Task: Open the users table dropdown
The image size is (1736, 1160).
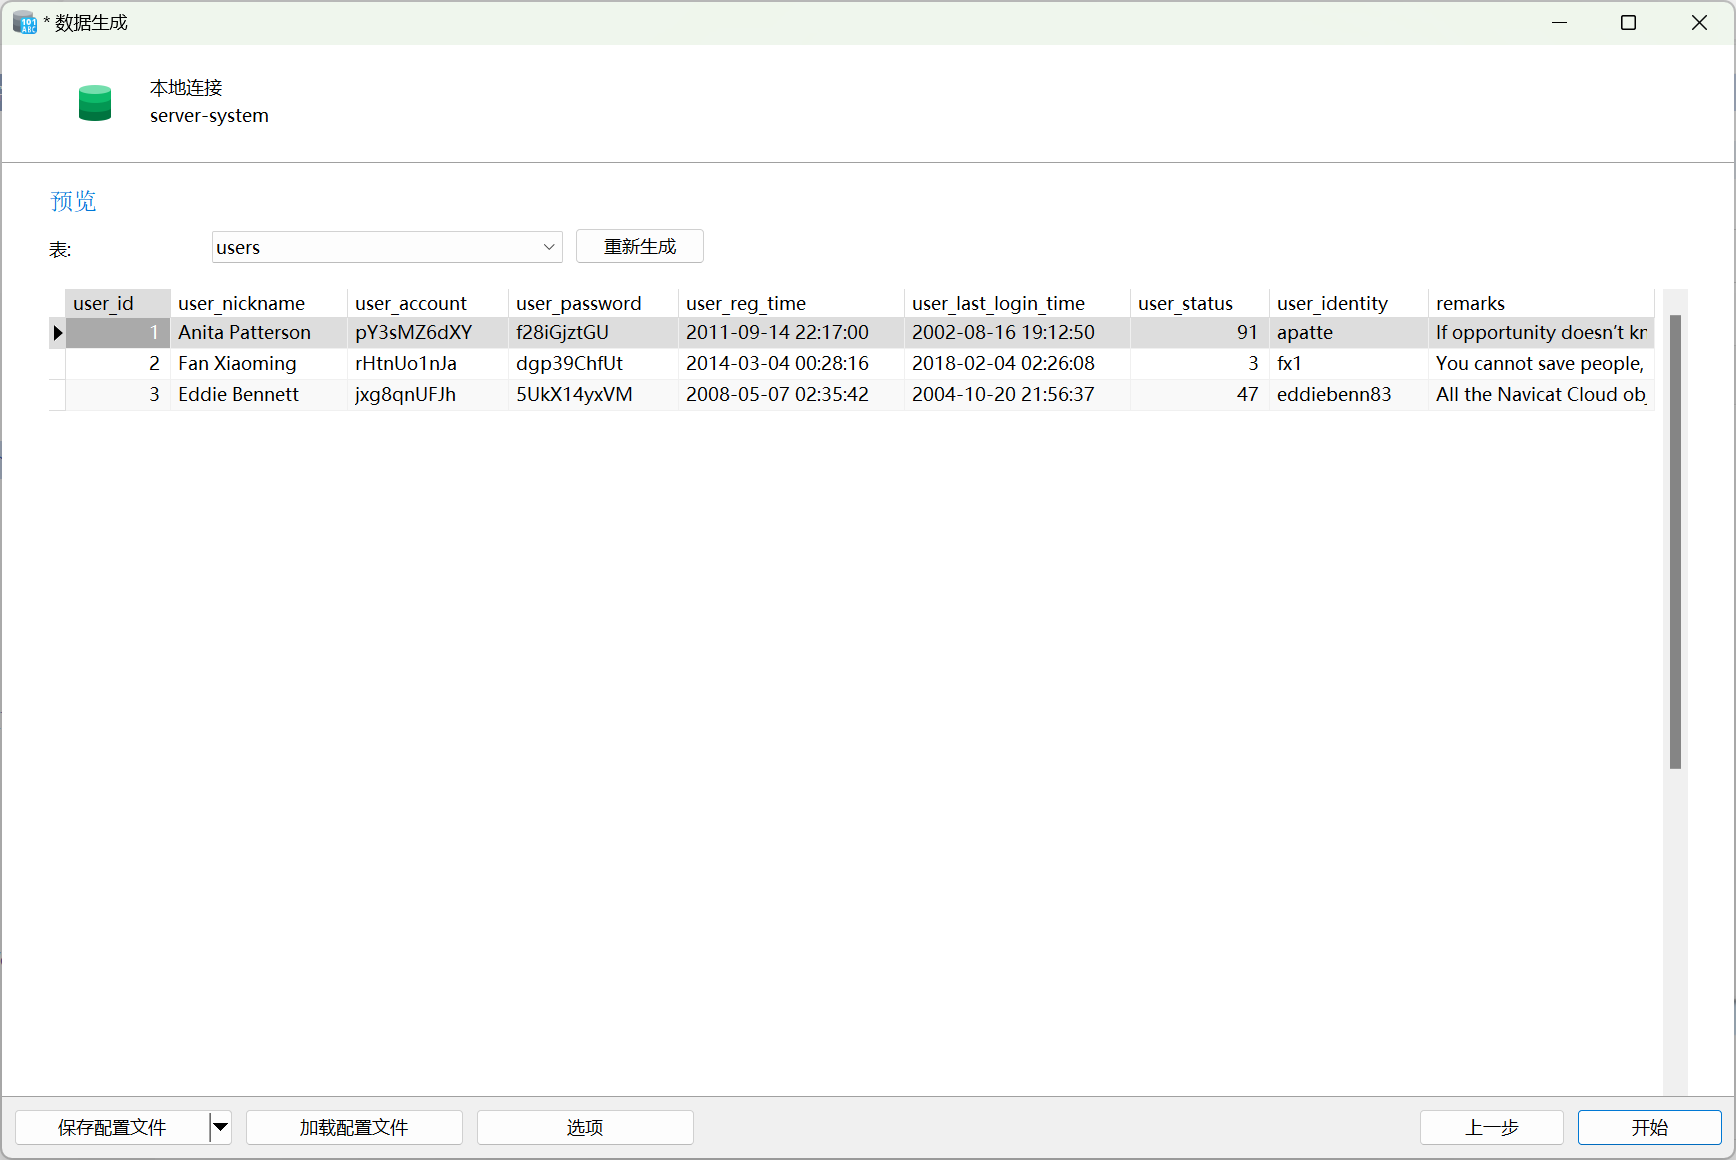Action: [x=548, y=247]
